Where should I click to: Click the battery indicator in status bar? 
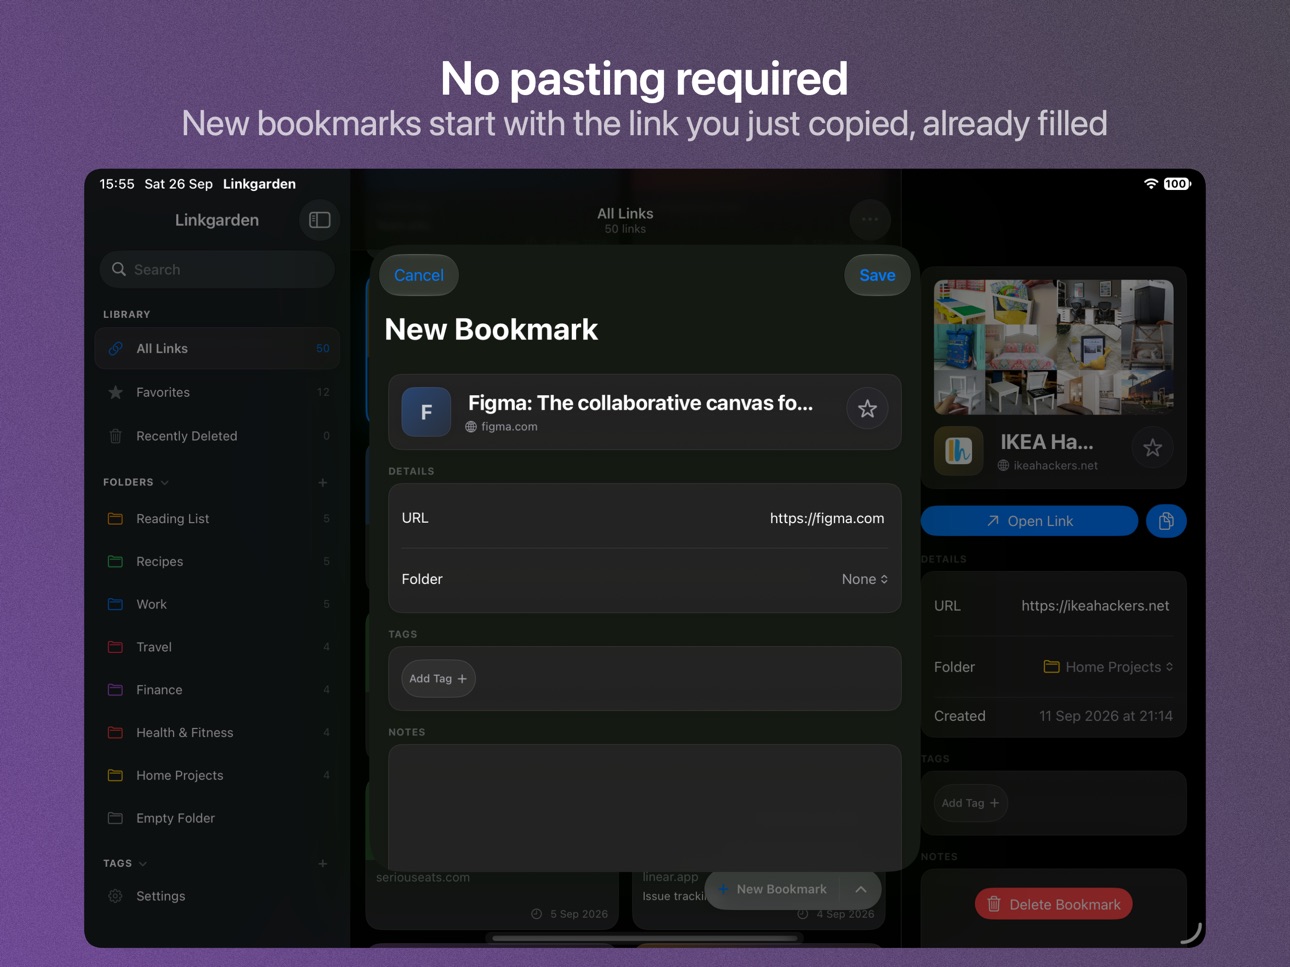[x=1177, y=184]
